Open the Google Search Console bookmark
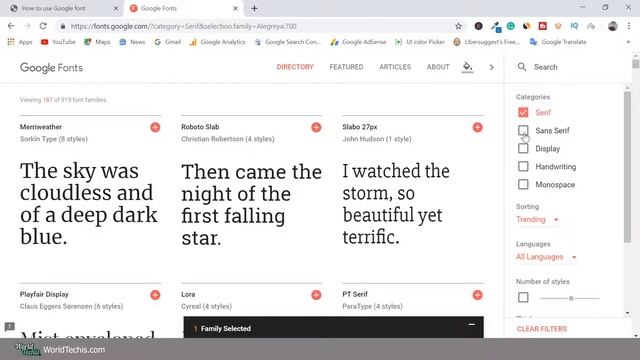Viewport: 640px width, 360px height. click(x=288, y=42)
